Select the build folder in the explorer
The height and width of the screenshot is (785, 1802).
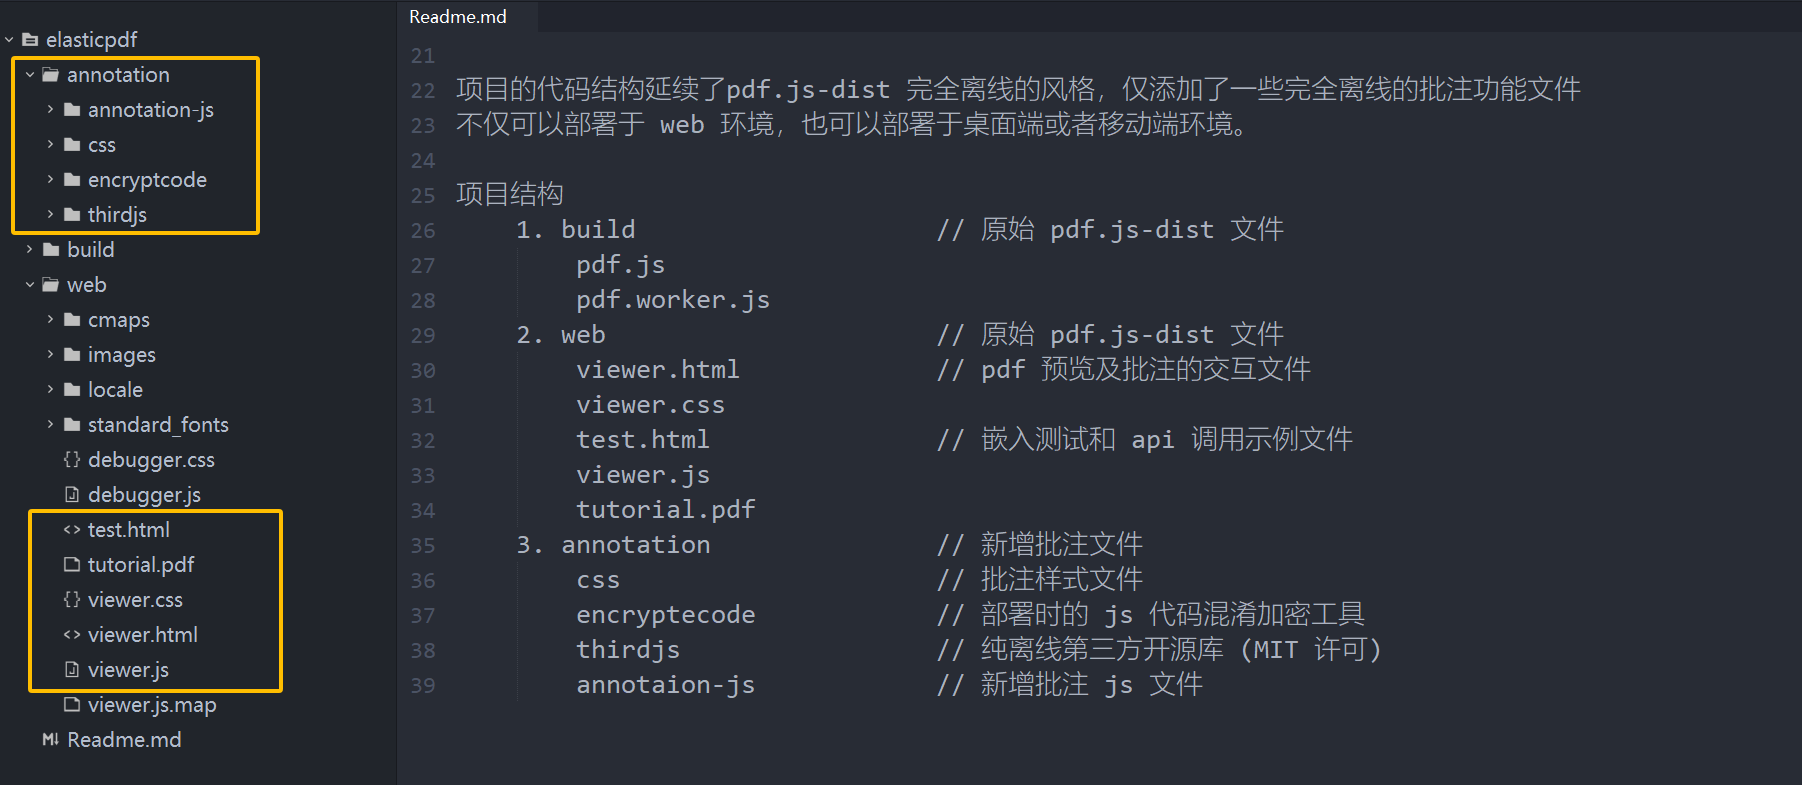coord(91,249)
